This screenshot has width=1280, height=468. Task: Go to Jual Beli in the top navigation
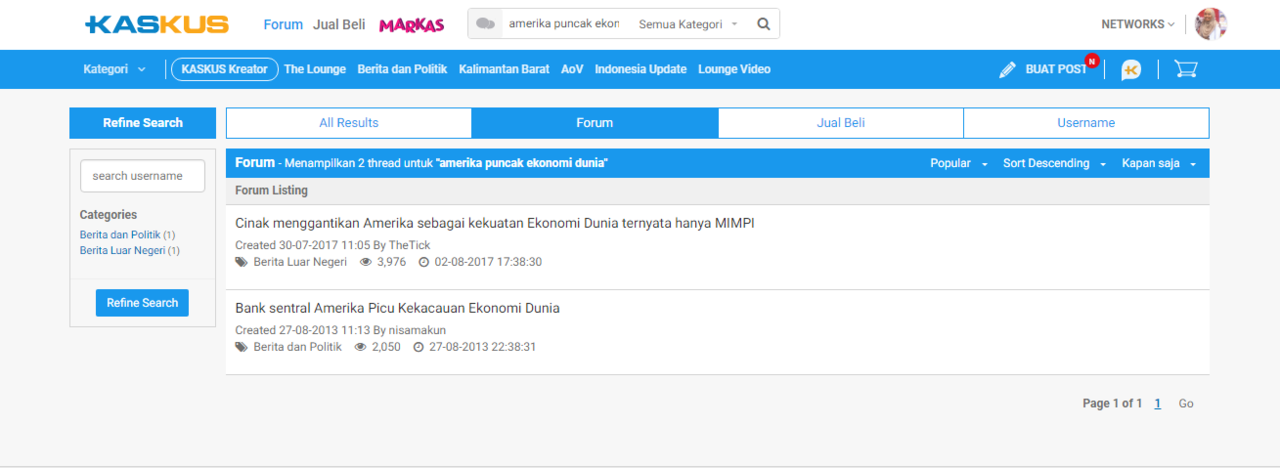[x=339, y=24]
